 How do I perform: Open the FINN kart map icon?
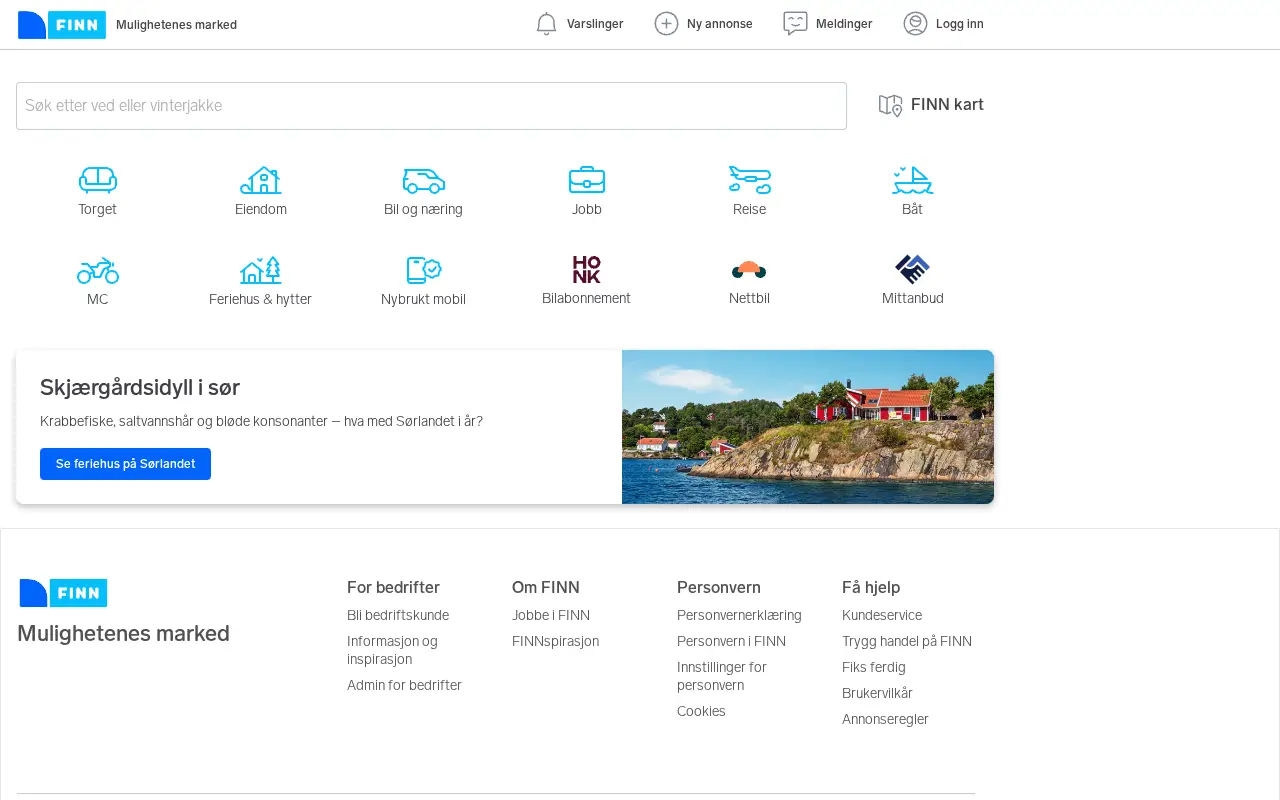(890, 105)
